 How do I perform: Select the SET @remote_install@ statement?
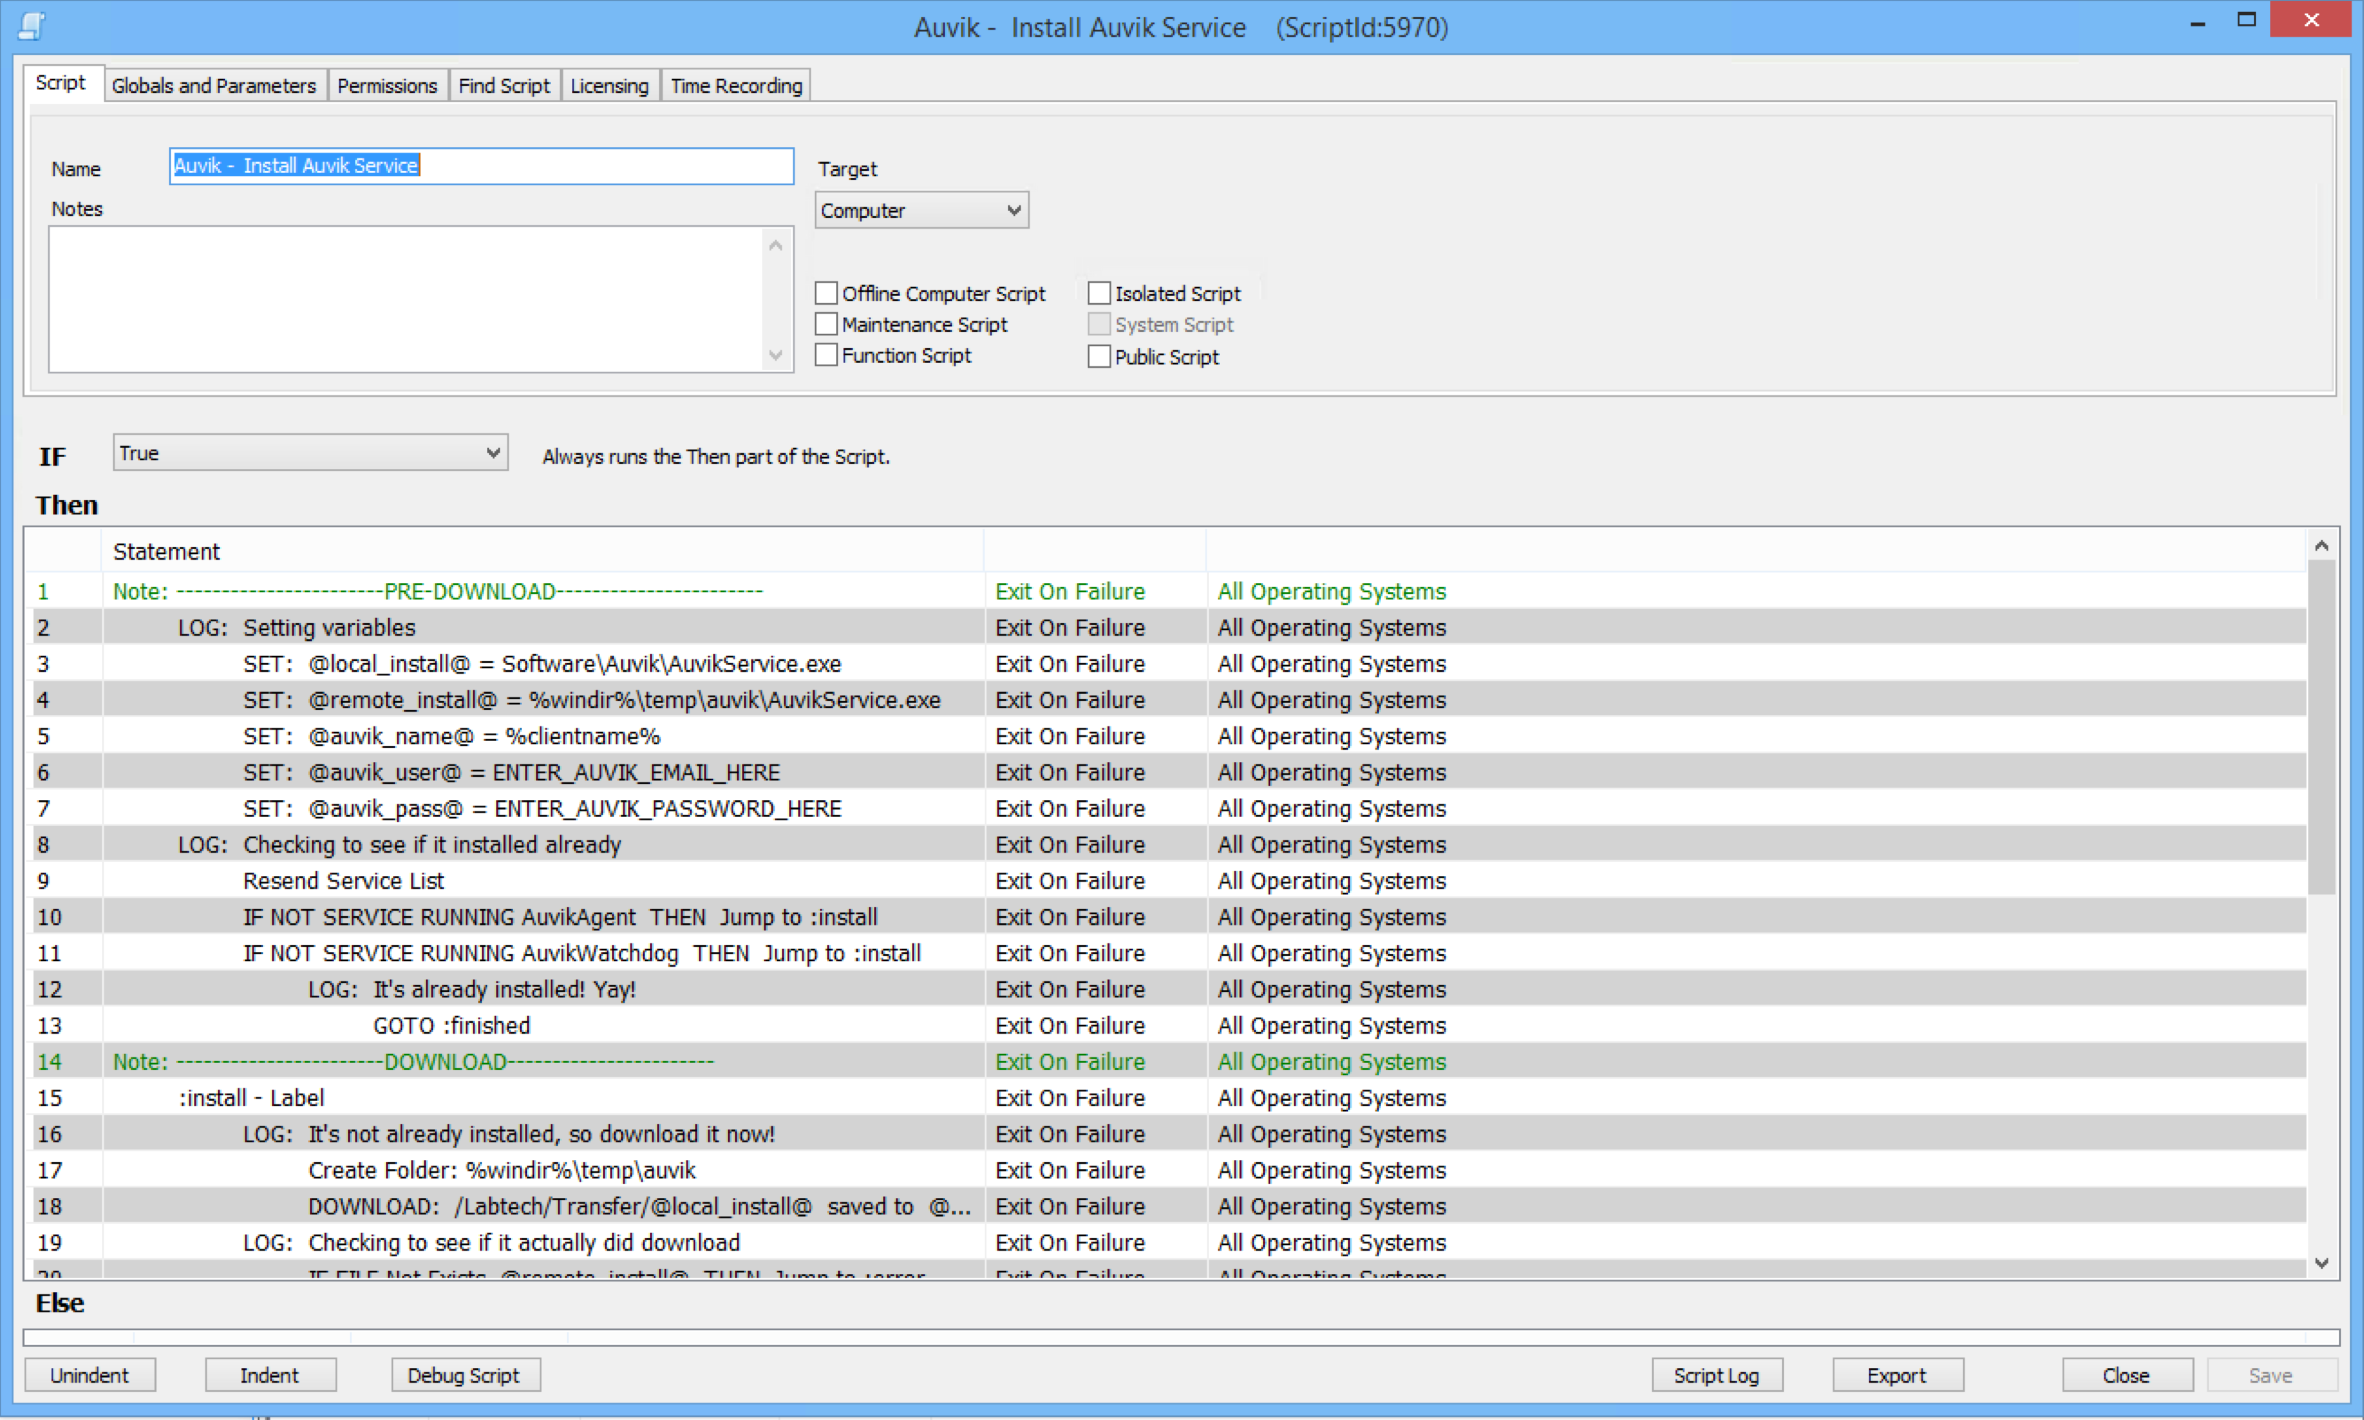point(1165,699)
